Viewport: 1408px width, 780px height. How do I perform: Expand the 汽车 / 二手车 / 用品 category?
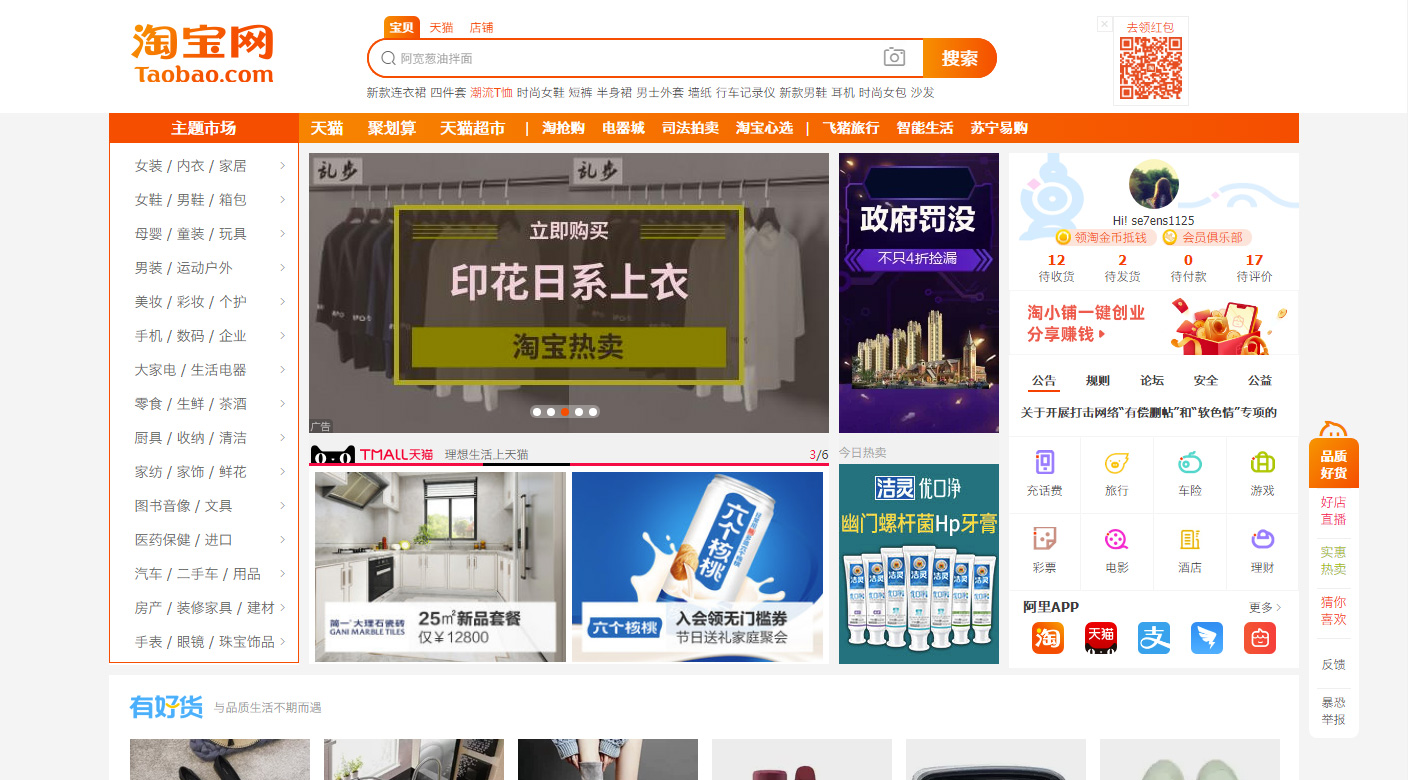pyautogui.click(x=204, y=574)
